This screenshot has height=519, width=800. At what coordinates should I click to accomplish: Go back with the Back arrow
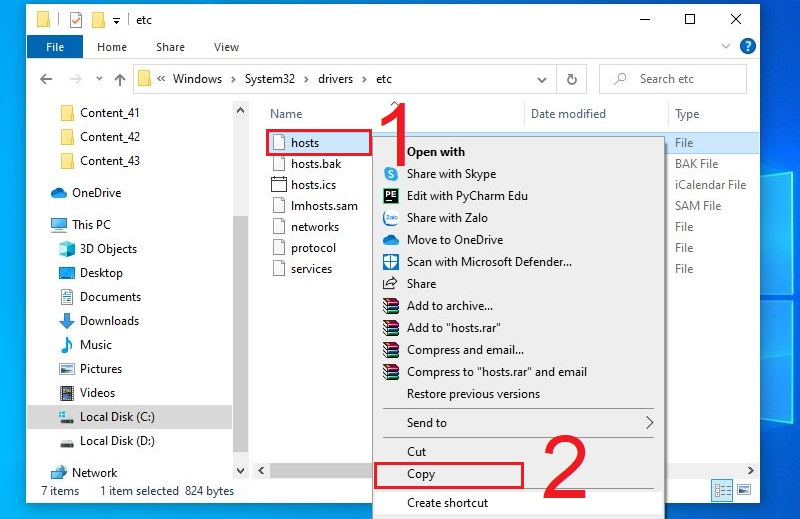pyautogui.click(x=46, y=79)
